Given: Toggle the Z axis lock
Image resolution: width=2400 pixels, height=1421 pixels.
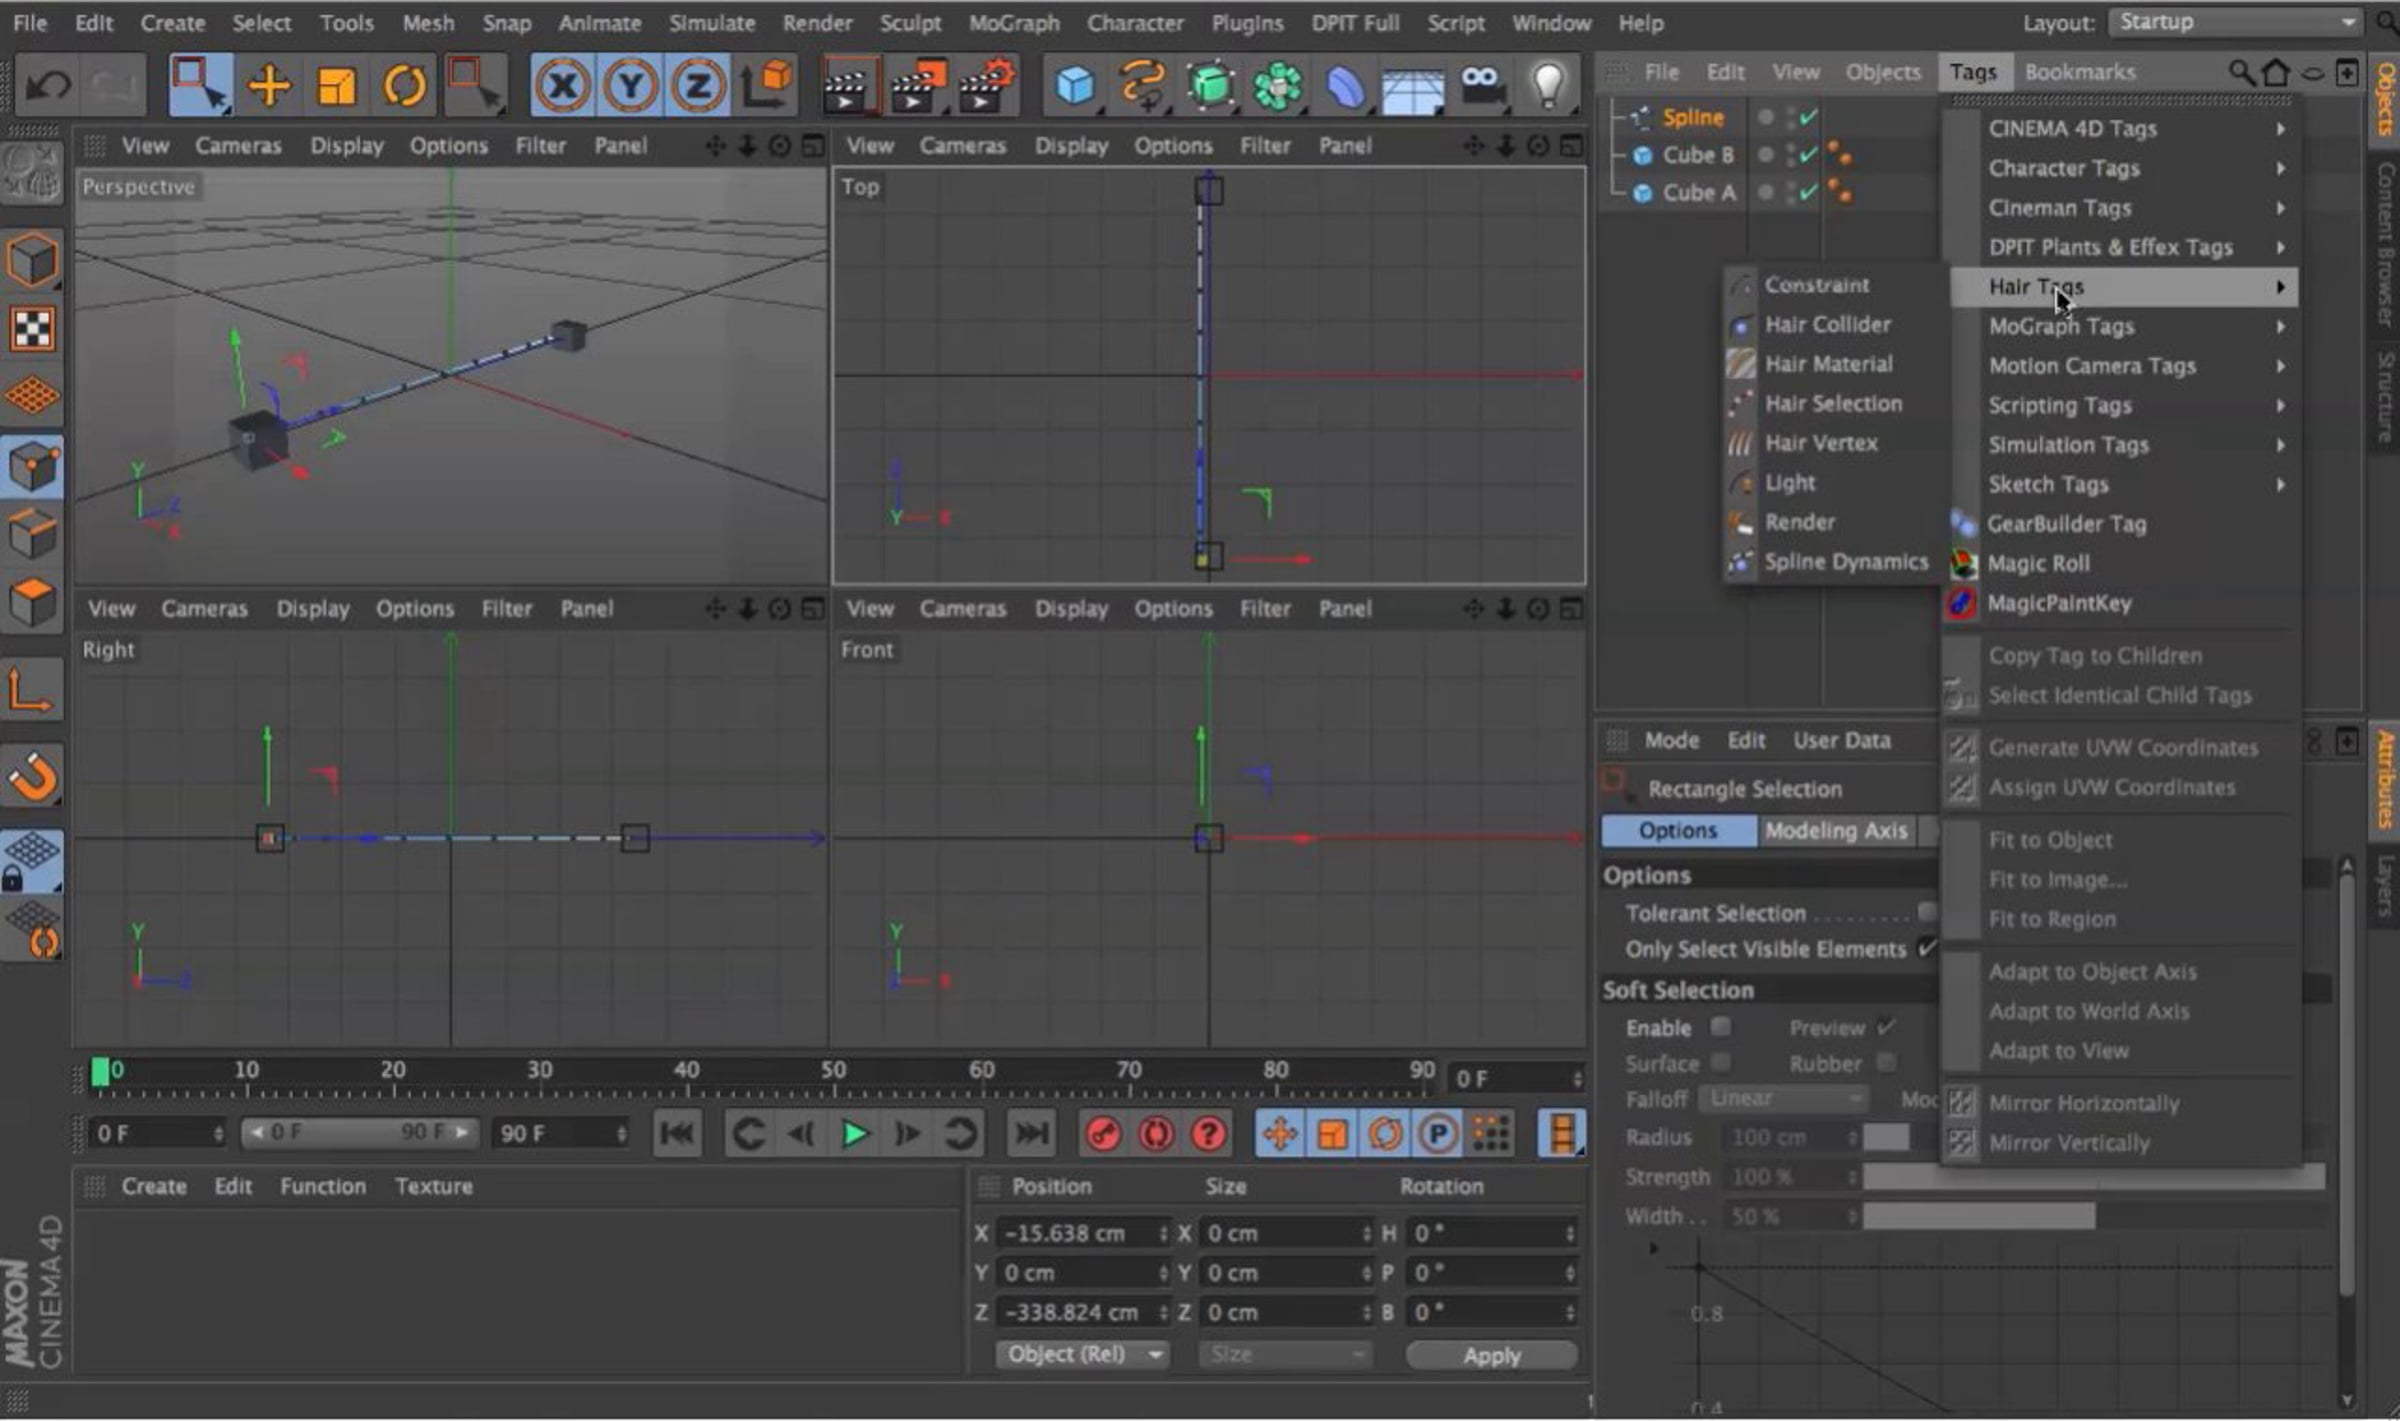Looking at the screenshot, I should pos(697,86).
